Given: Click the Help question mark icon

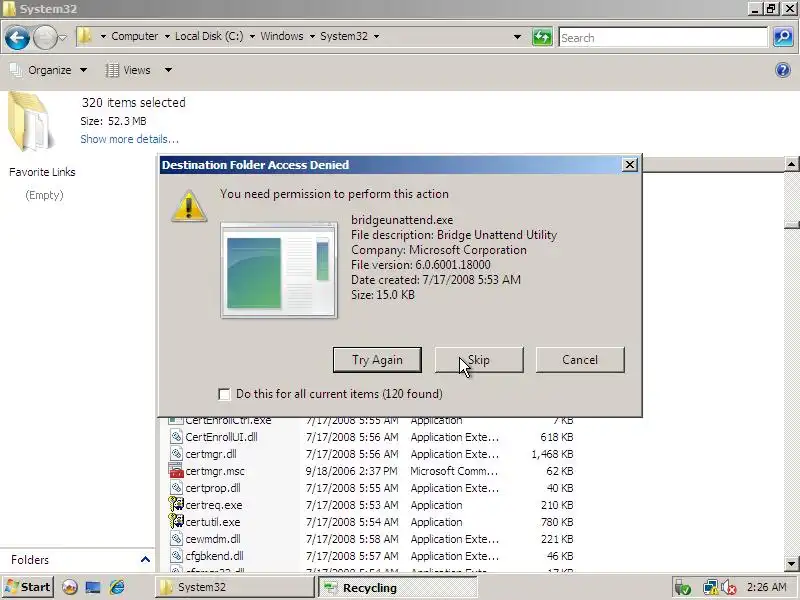Looking at the screenshot, I should click(783, 70).
